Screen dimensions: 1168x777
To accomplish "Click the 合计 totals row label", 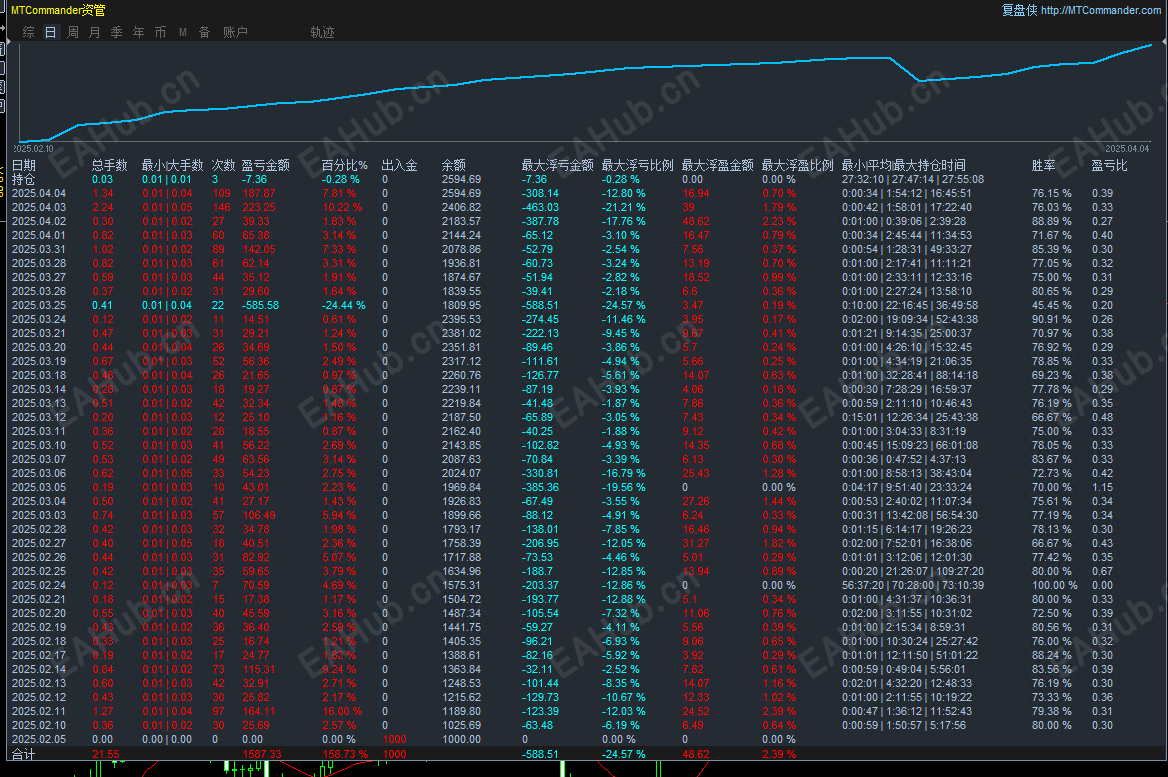I will [24, 754].
